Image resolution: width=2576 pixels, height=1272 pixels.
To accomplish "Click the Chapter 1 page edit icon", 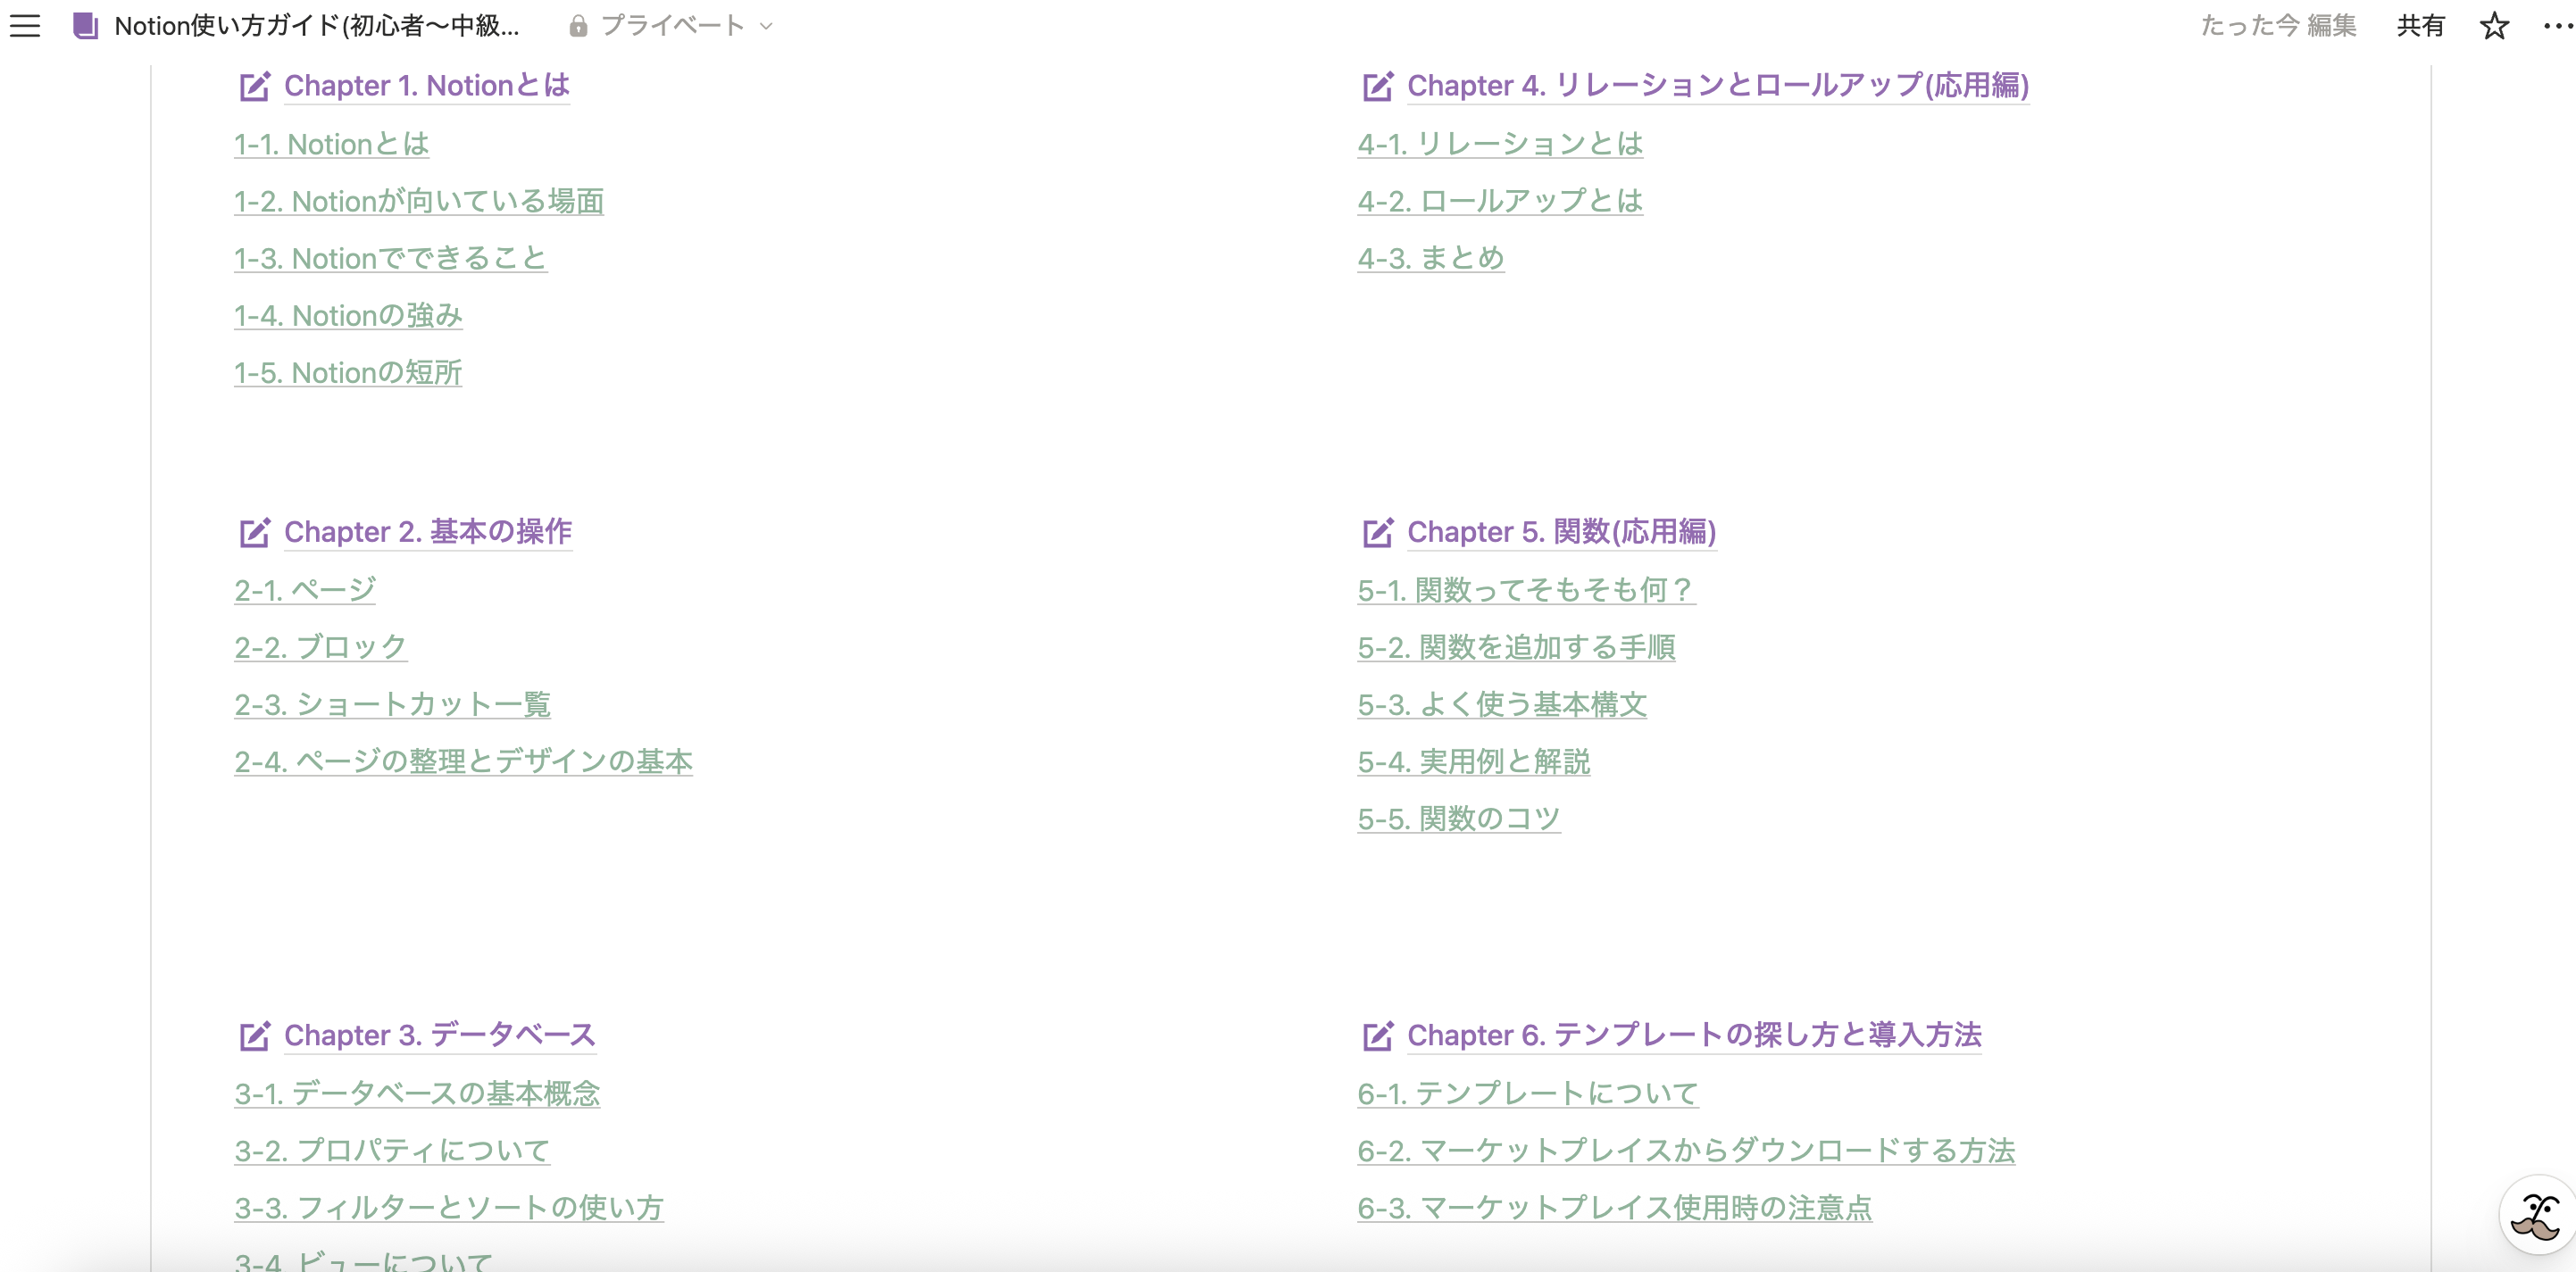I will click(x=254, y=87).
